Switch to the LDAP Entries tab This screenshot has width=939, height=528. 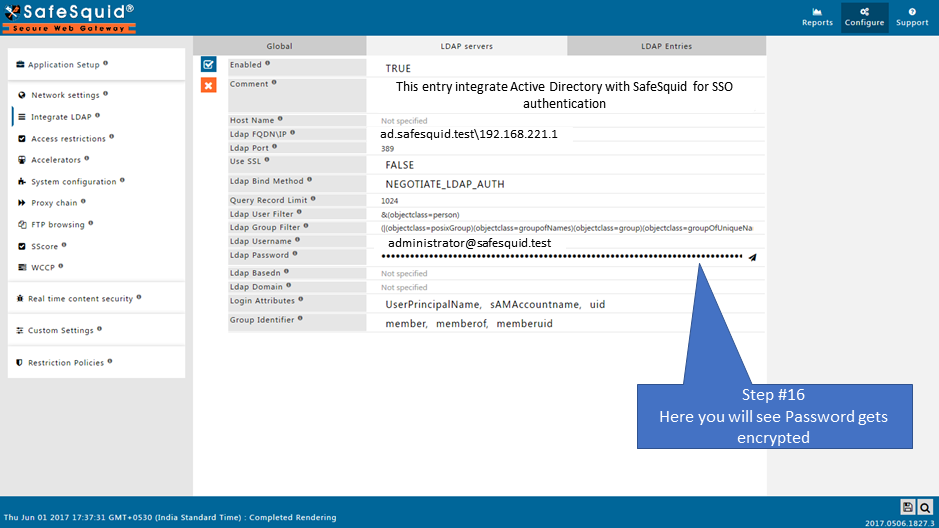coord(667,46)
